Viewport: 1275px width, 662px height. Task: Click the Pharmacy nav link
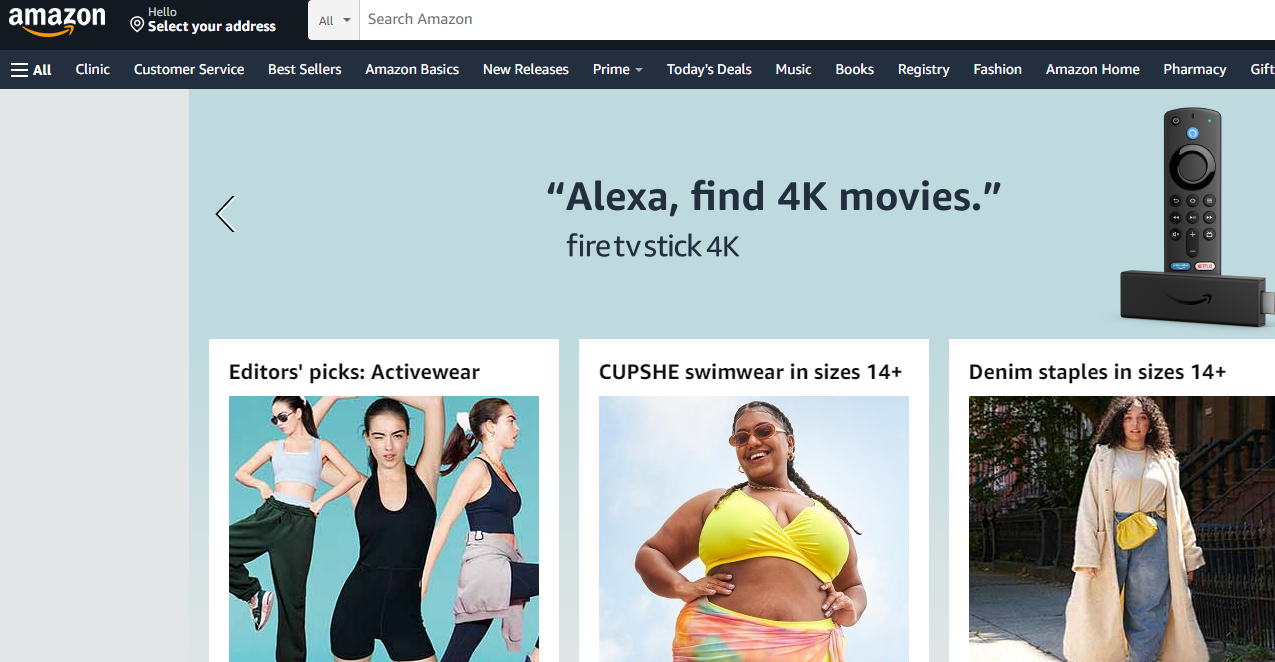[x=1195, y=69]
